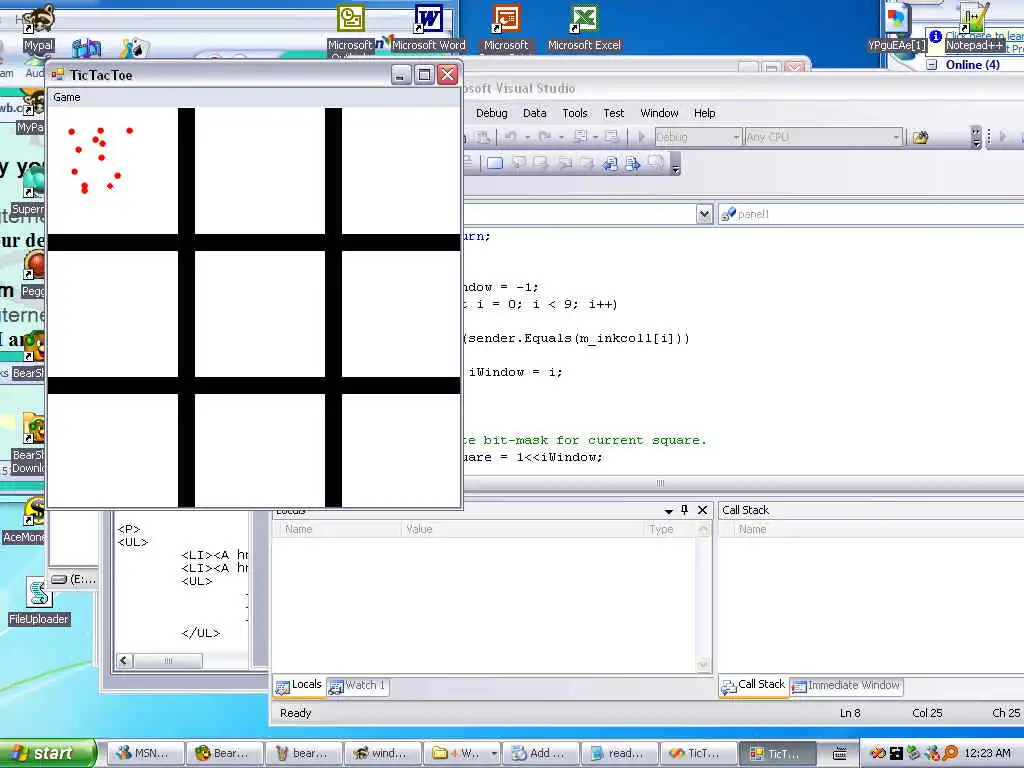
Task: Open the Any CPU platform dropdown
Action: click(x=822, y=137)
